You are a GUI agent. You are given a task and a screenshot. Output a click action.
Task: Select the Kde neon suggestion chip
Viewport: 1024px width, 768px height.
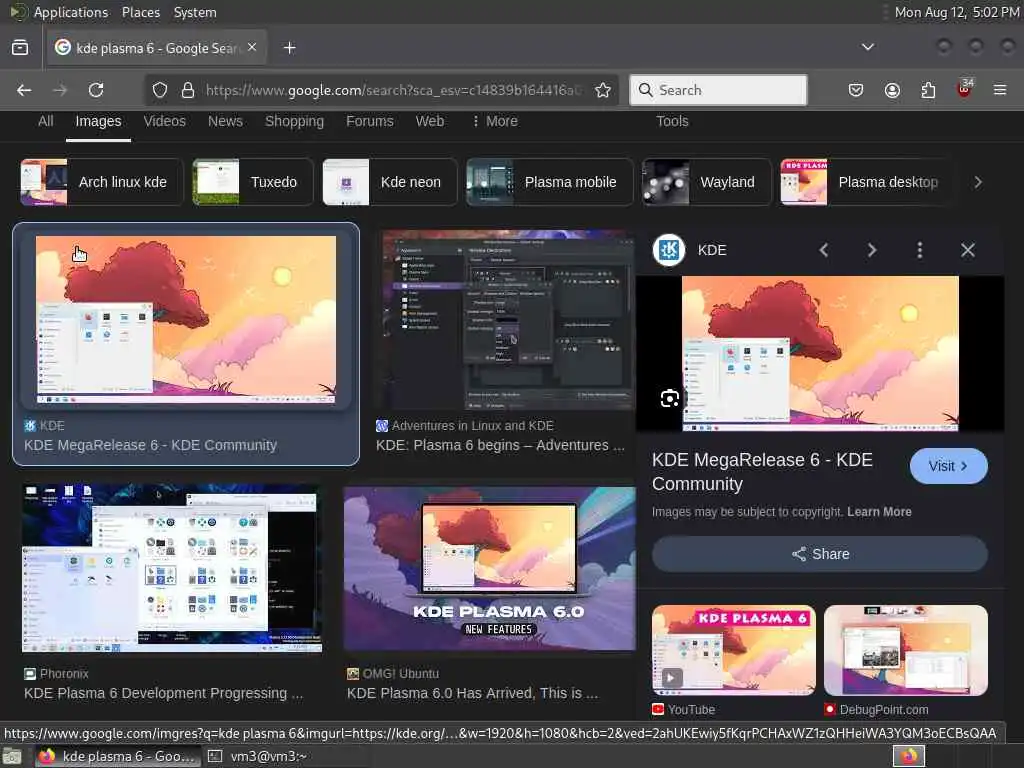coord(390,182)
